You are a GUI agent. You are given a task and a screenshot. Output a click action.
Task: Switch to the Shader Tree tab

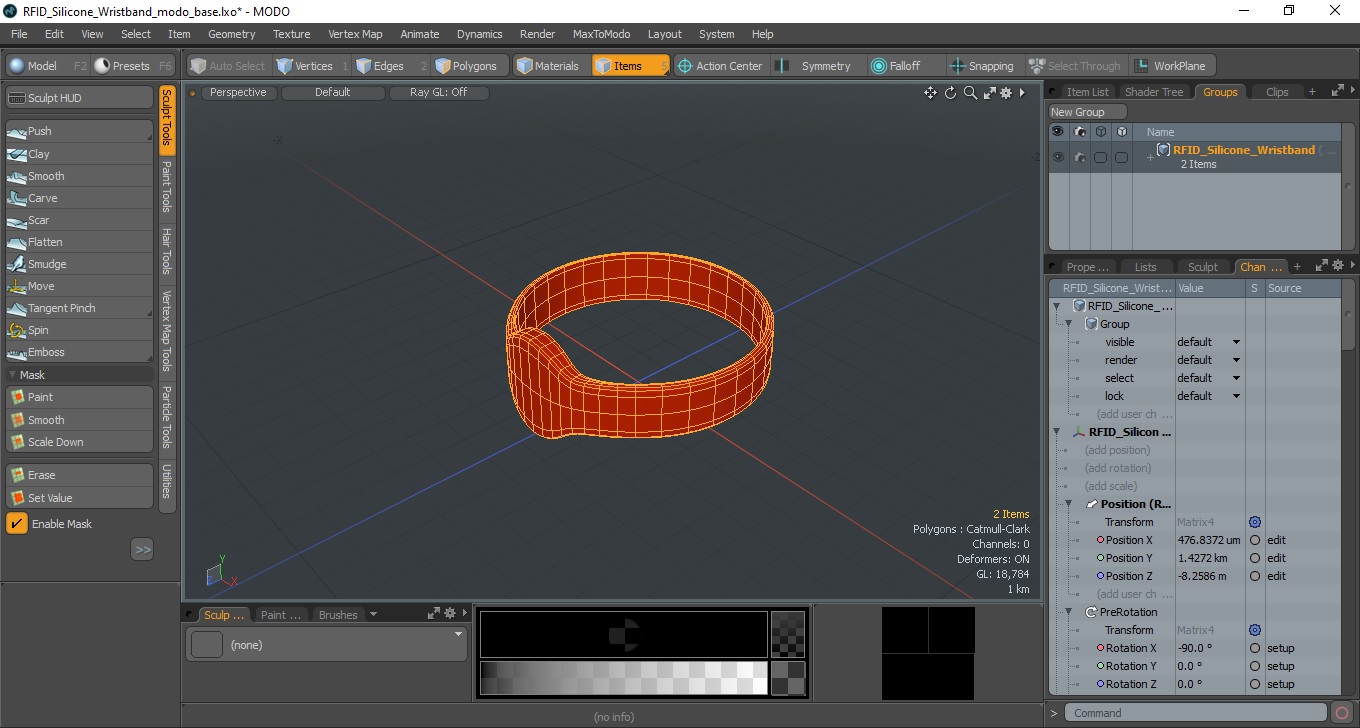[1154, 92]
